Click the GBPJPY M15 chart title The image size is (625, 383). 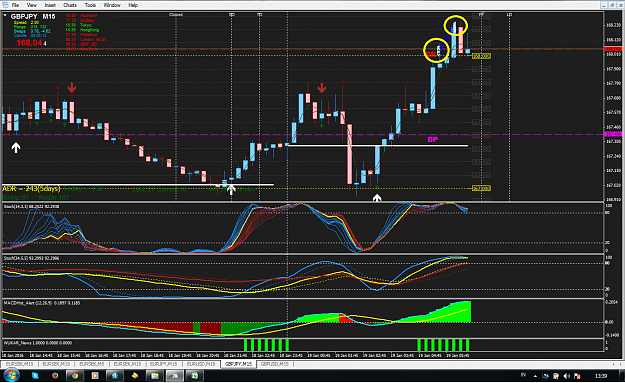click(33, 16)
